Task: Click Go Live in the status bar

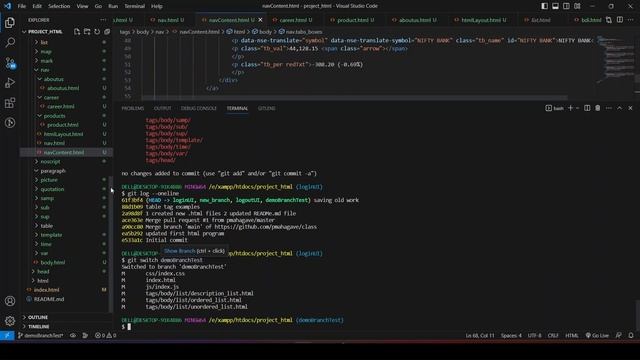Action: coord(597,336)
